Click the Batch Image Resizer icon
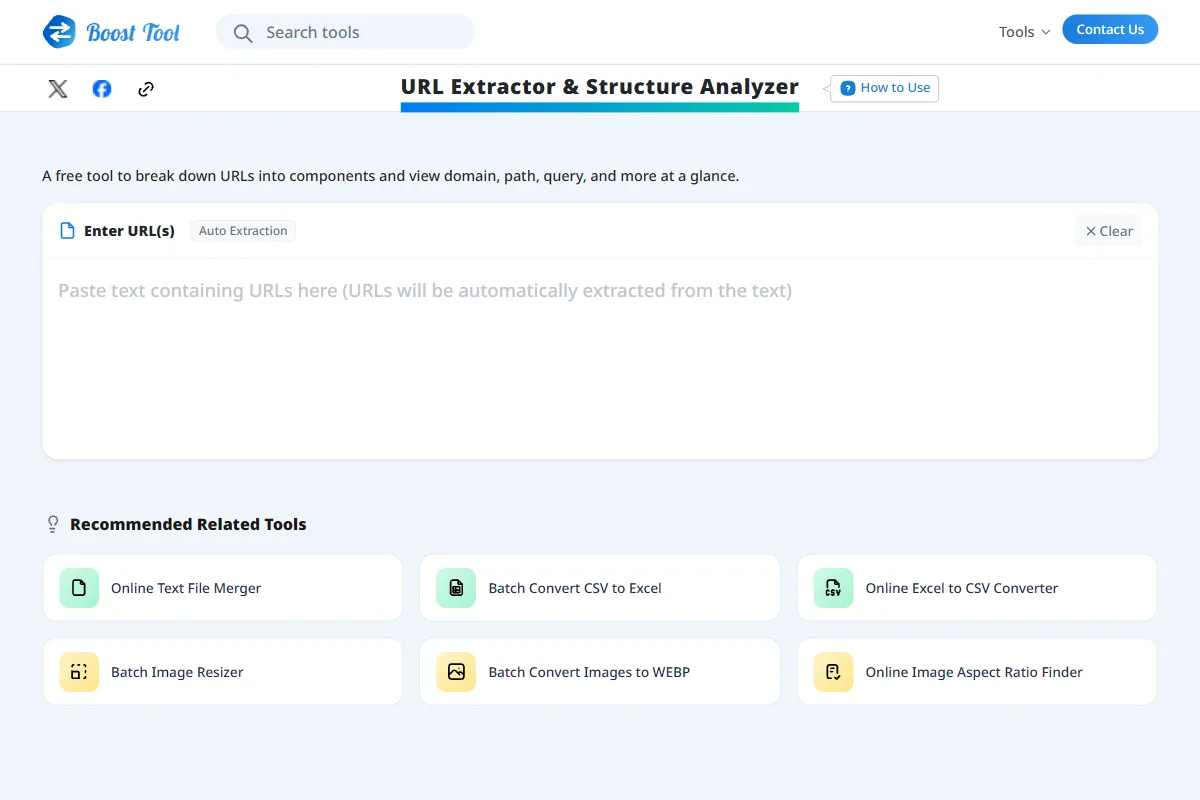Viewport: 1200px width, 800px height. coord(79,672)
